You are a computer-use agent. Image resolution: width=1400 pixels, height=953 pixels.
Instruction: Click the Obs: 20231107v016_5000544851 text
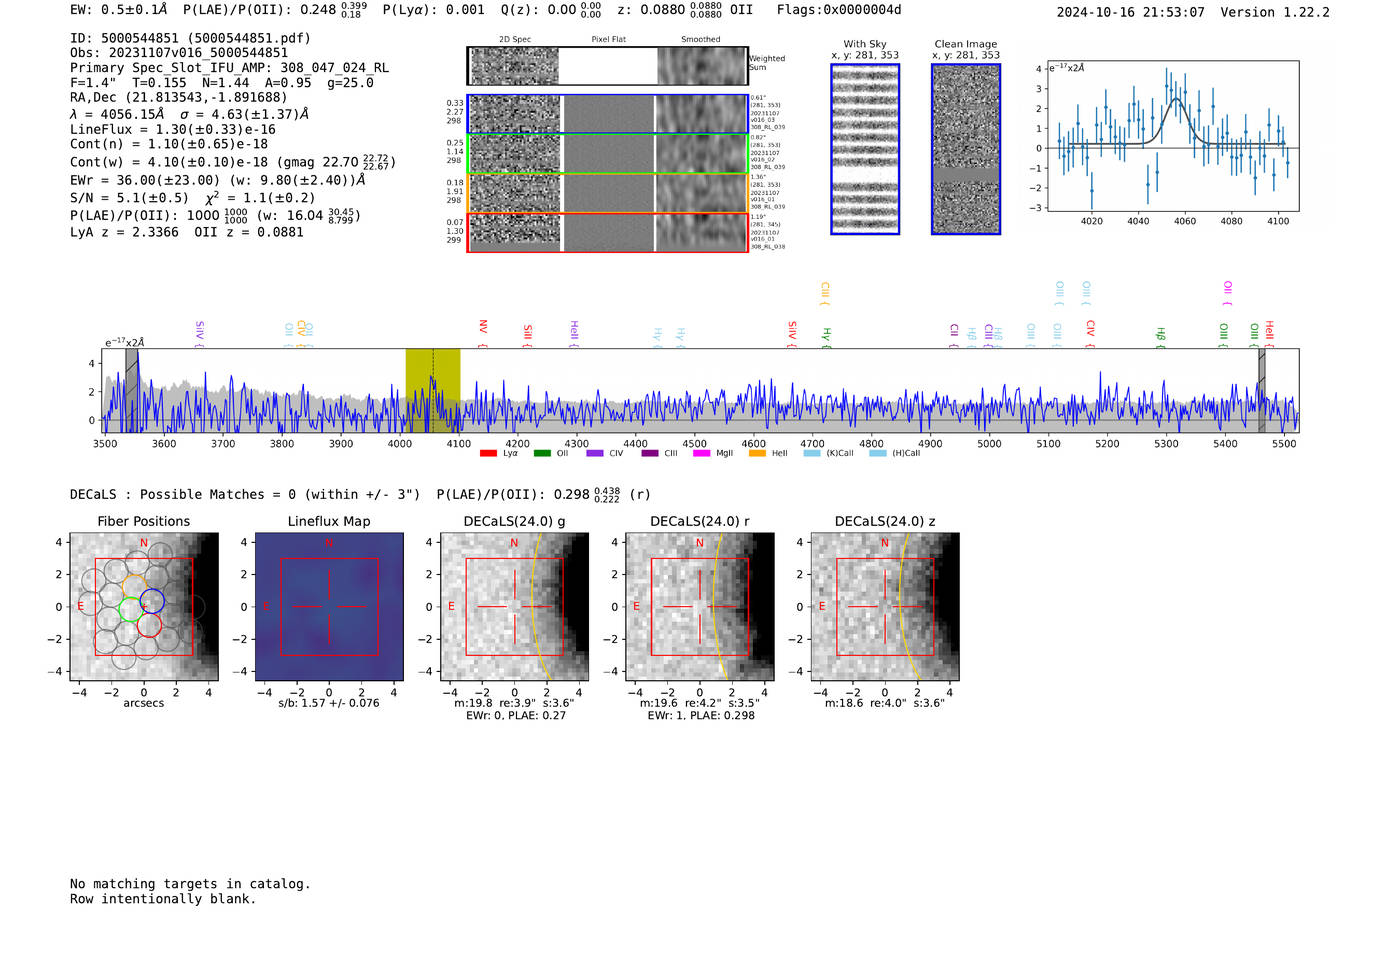tap(179, 53)
